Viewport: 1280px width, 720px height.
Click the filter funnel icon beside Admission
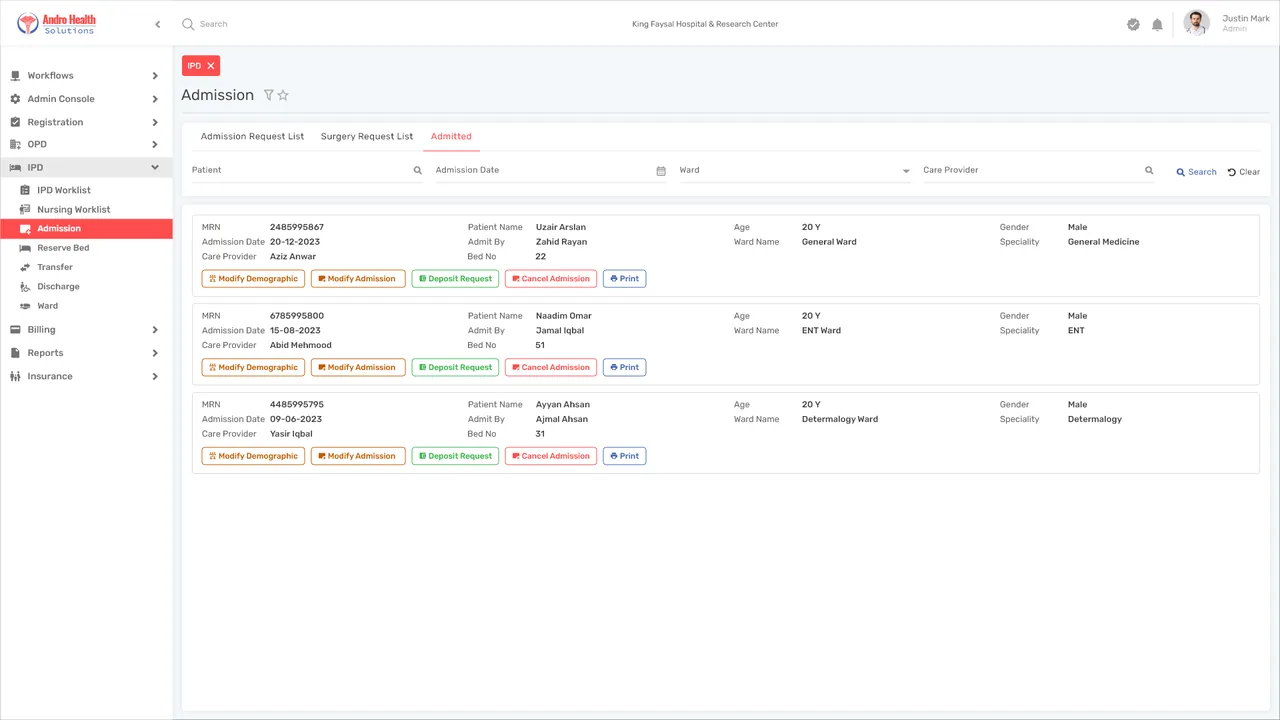pyautogui.click(x=268, y=95)
